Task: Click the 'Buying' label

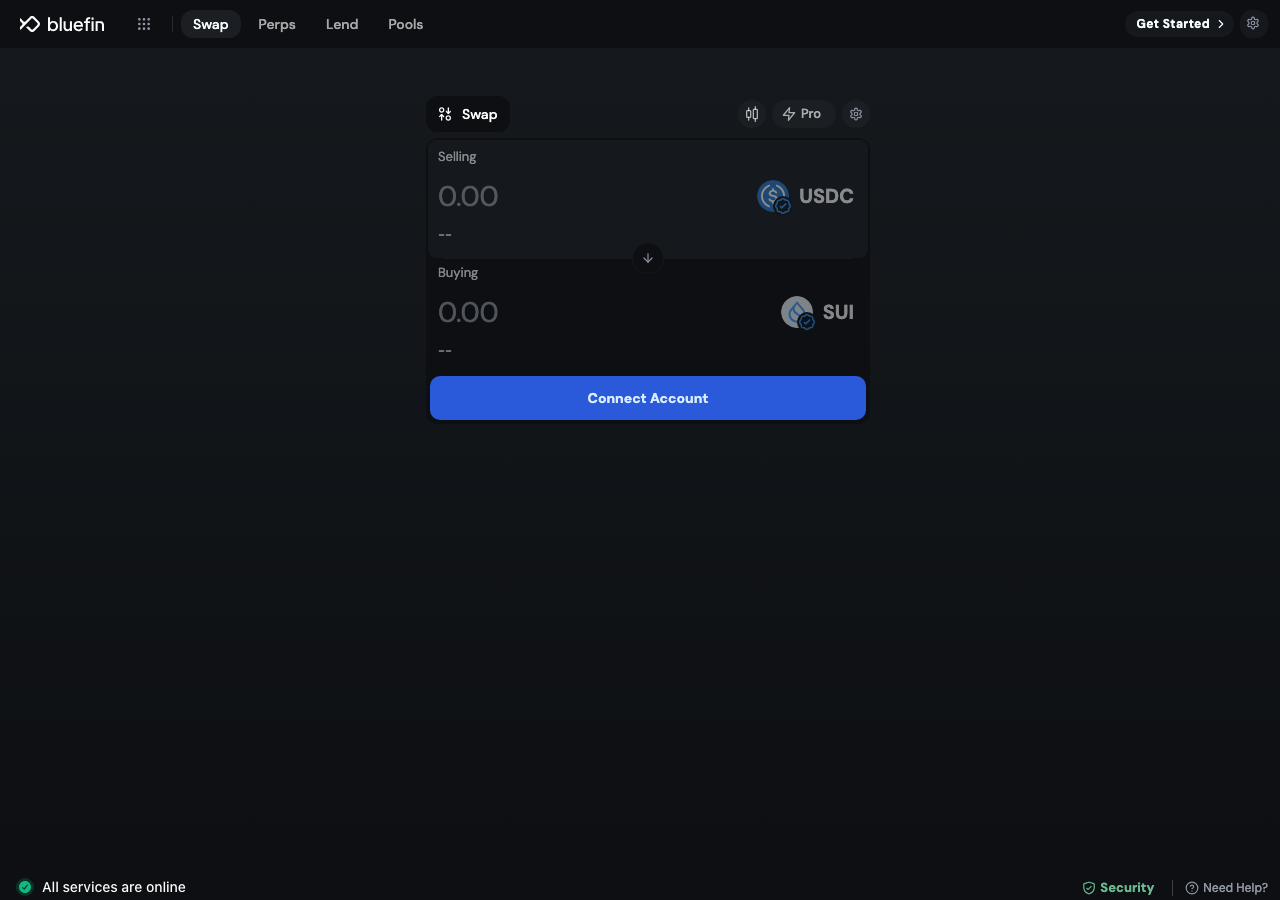Action: coord(458,273)
